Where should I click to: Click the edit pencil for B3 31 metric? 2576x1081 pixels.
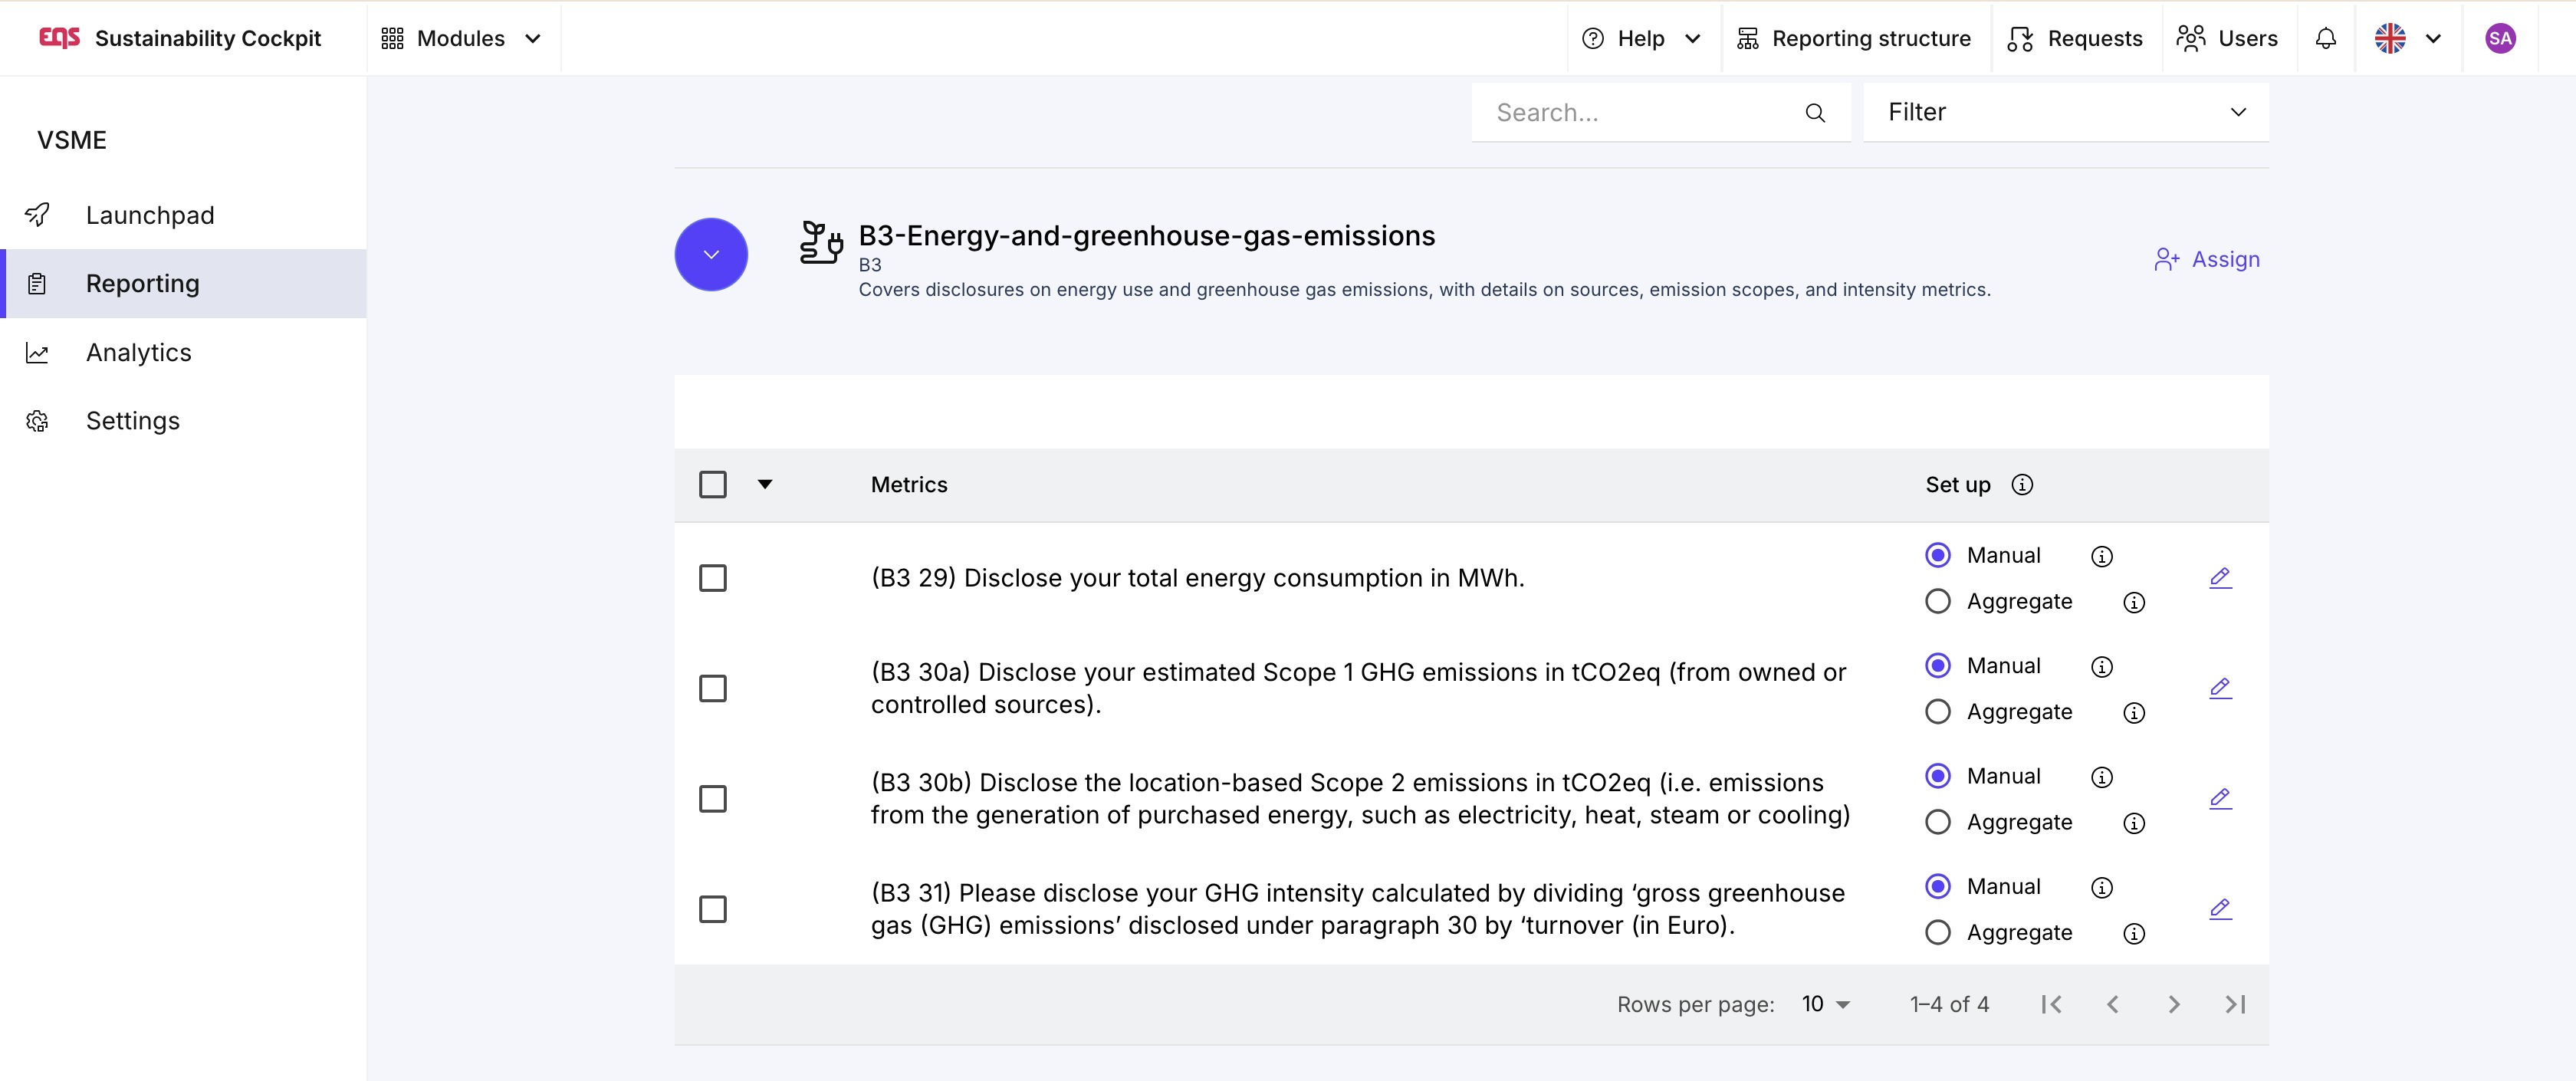pos(2220,909)
